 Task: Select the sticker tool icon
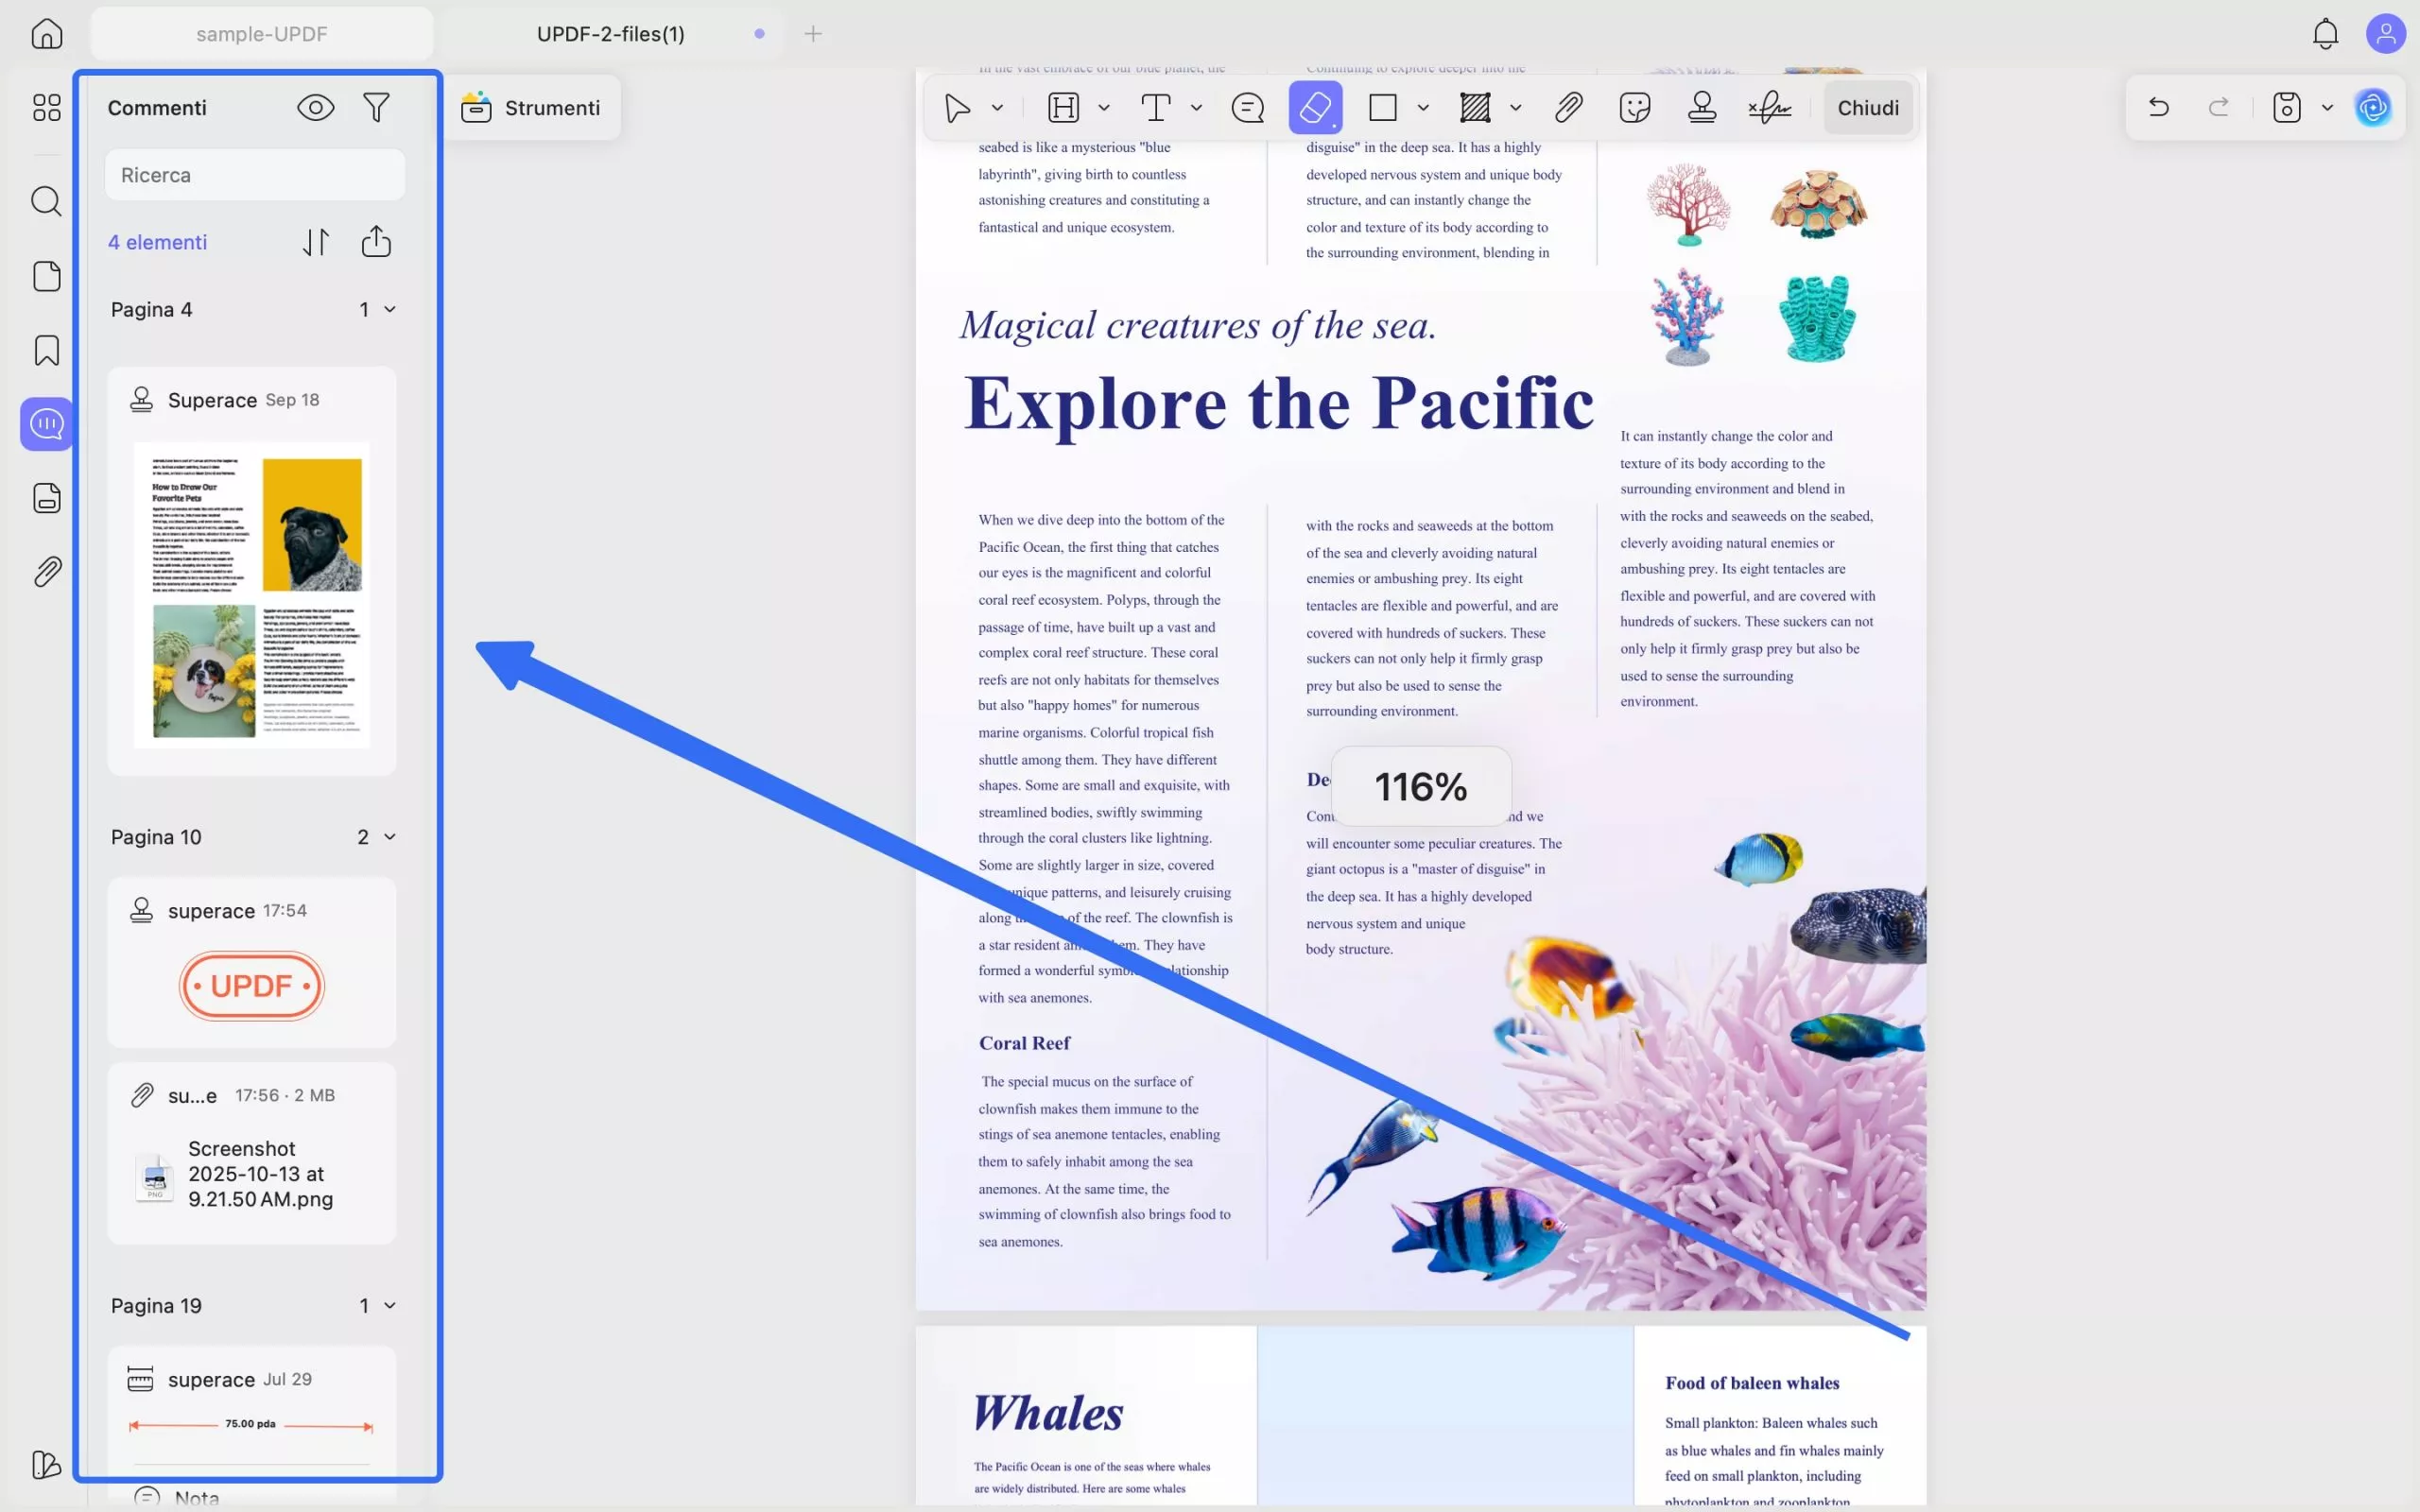[x=1634, y=107]
